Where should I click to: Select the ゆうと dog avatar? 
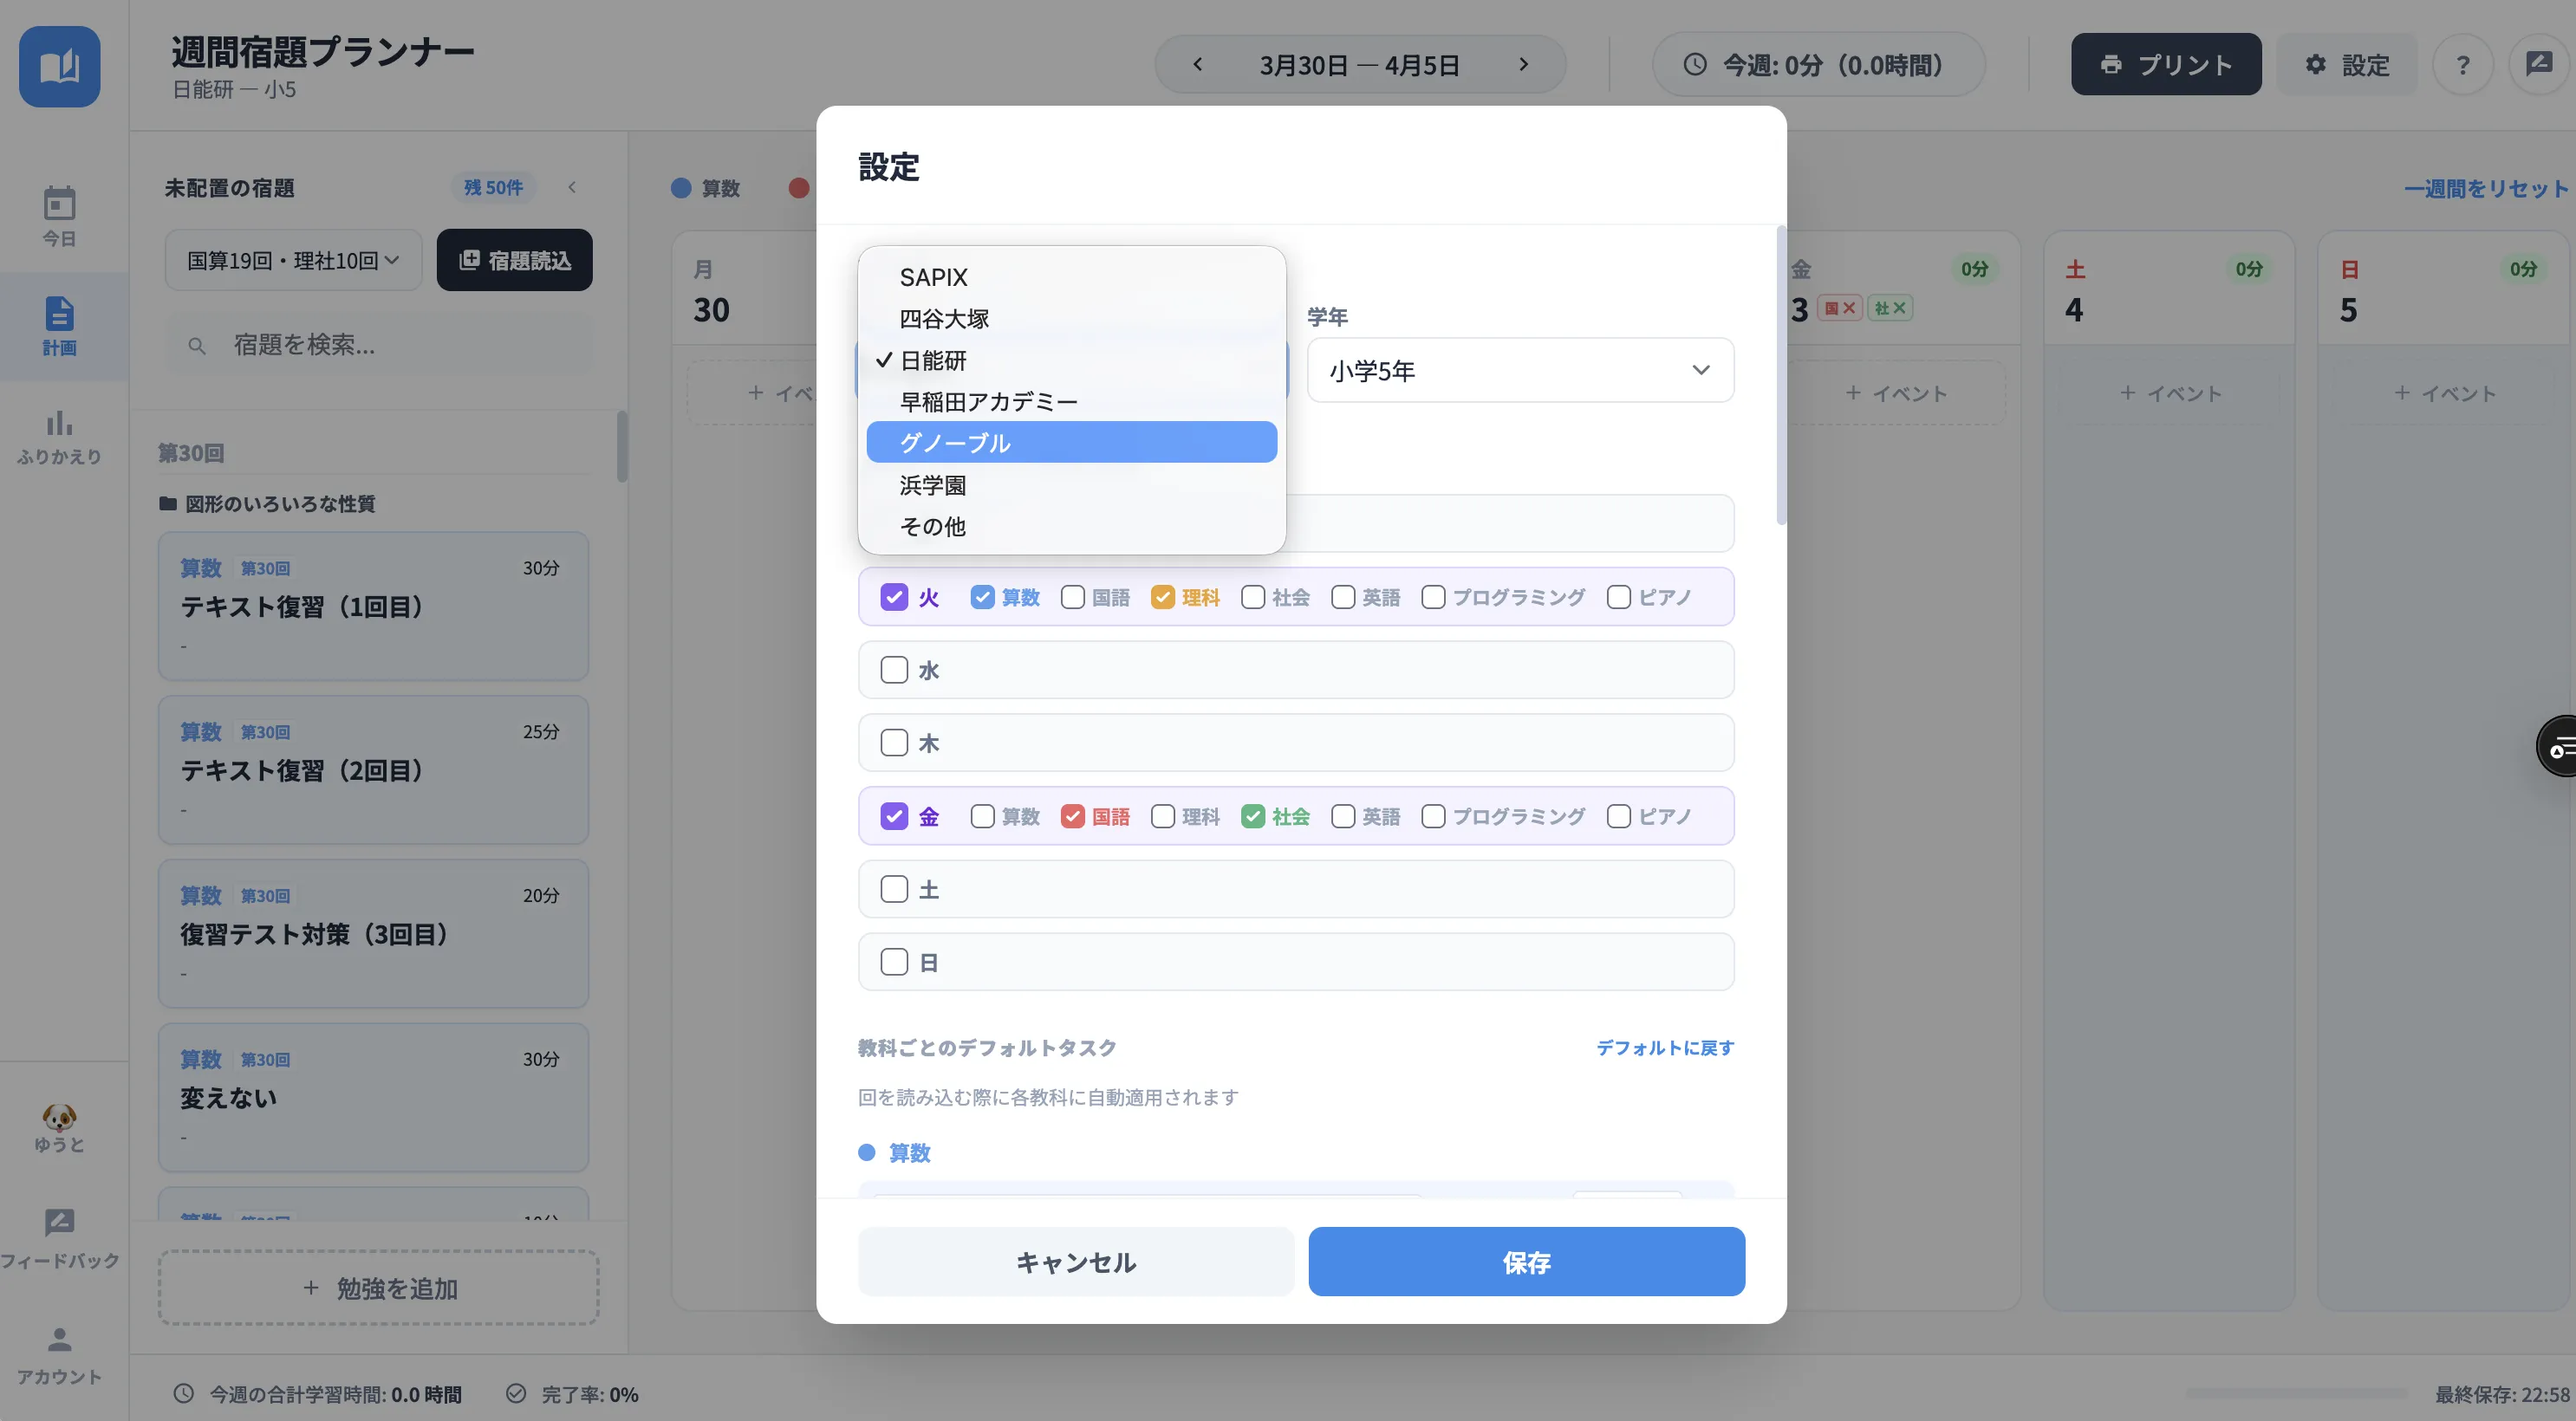[59, 1116]
